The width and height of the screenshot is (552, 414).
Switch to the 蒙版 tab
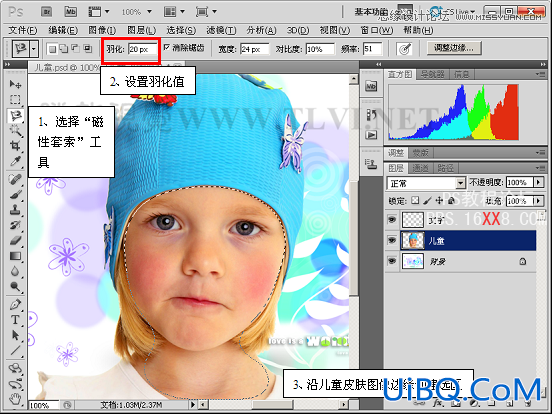click(420, 153)
